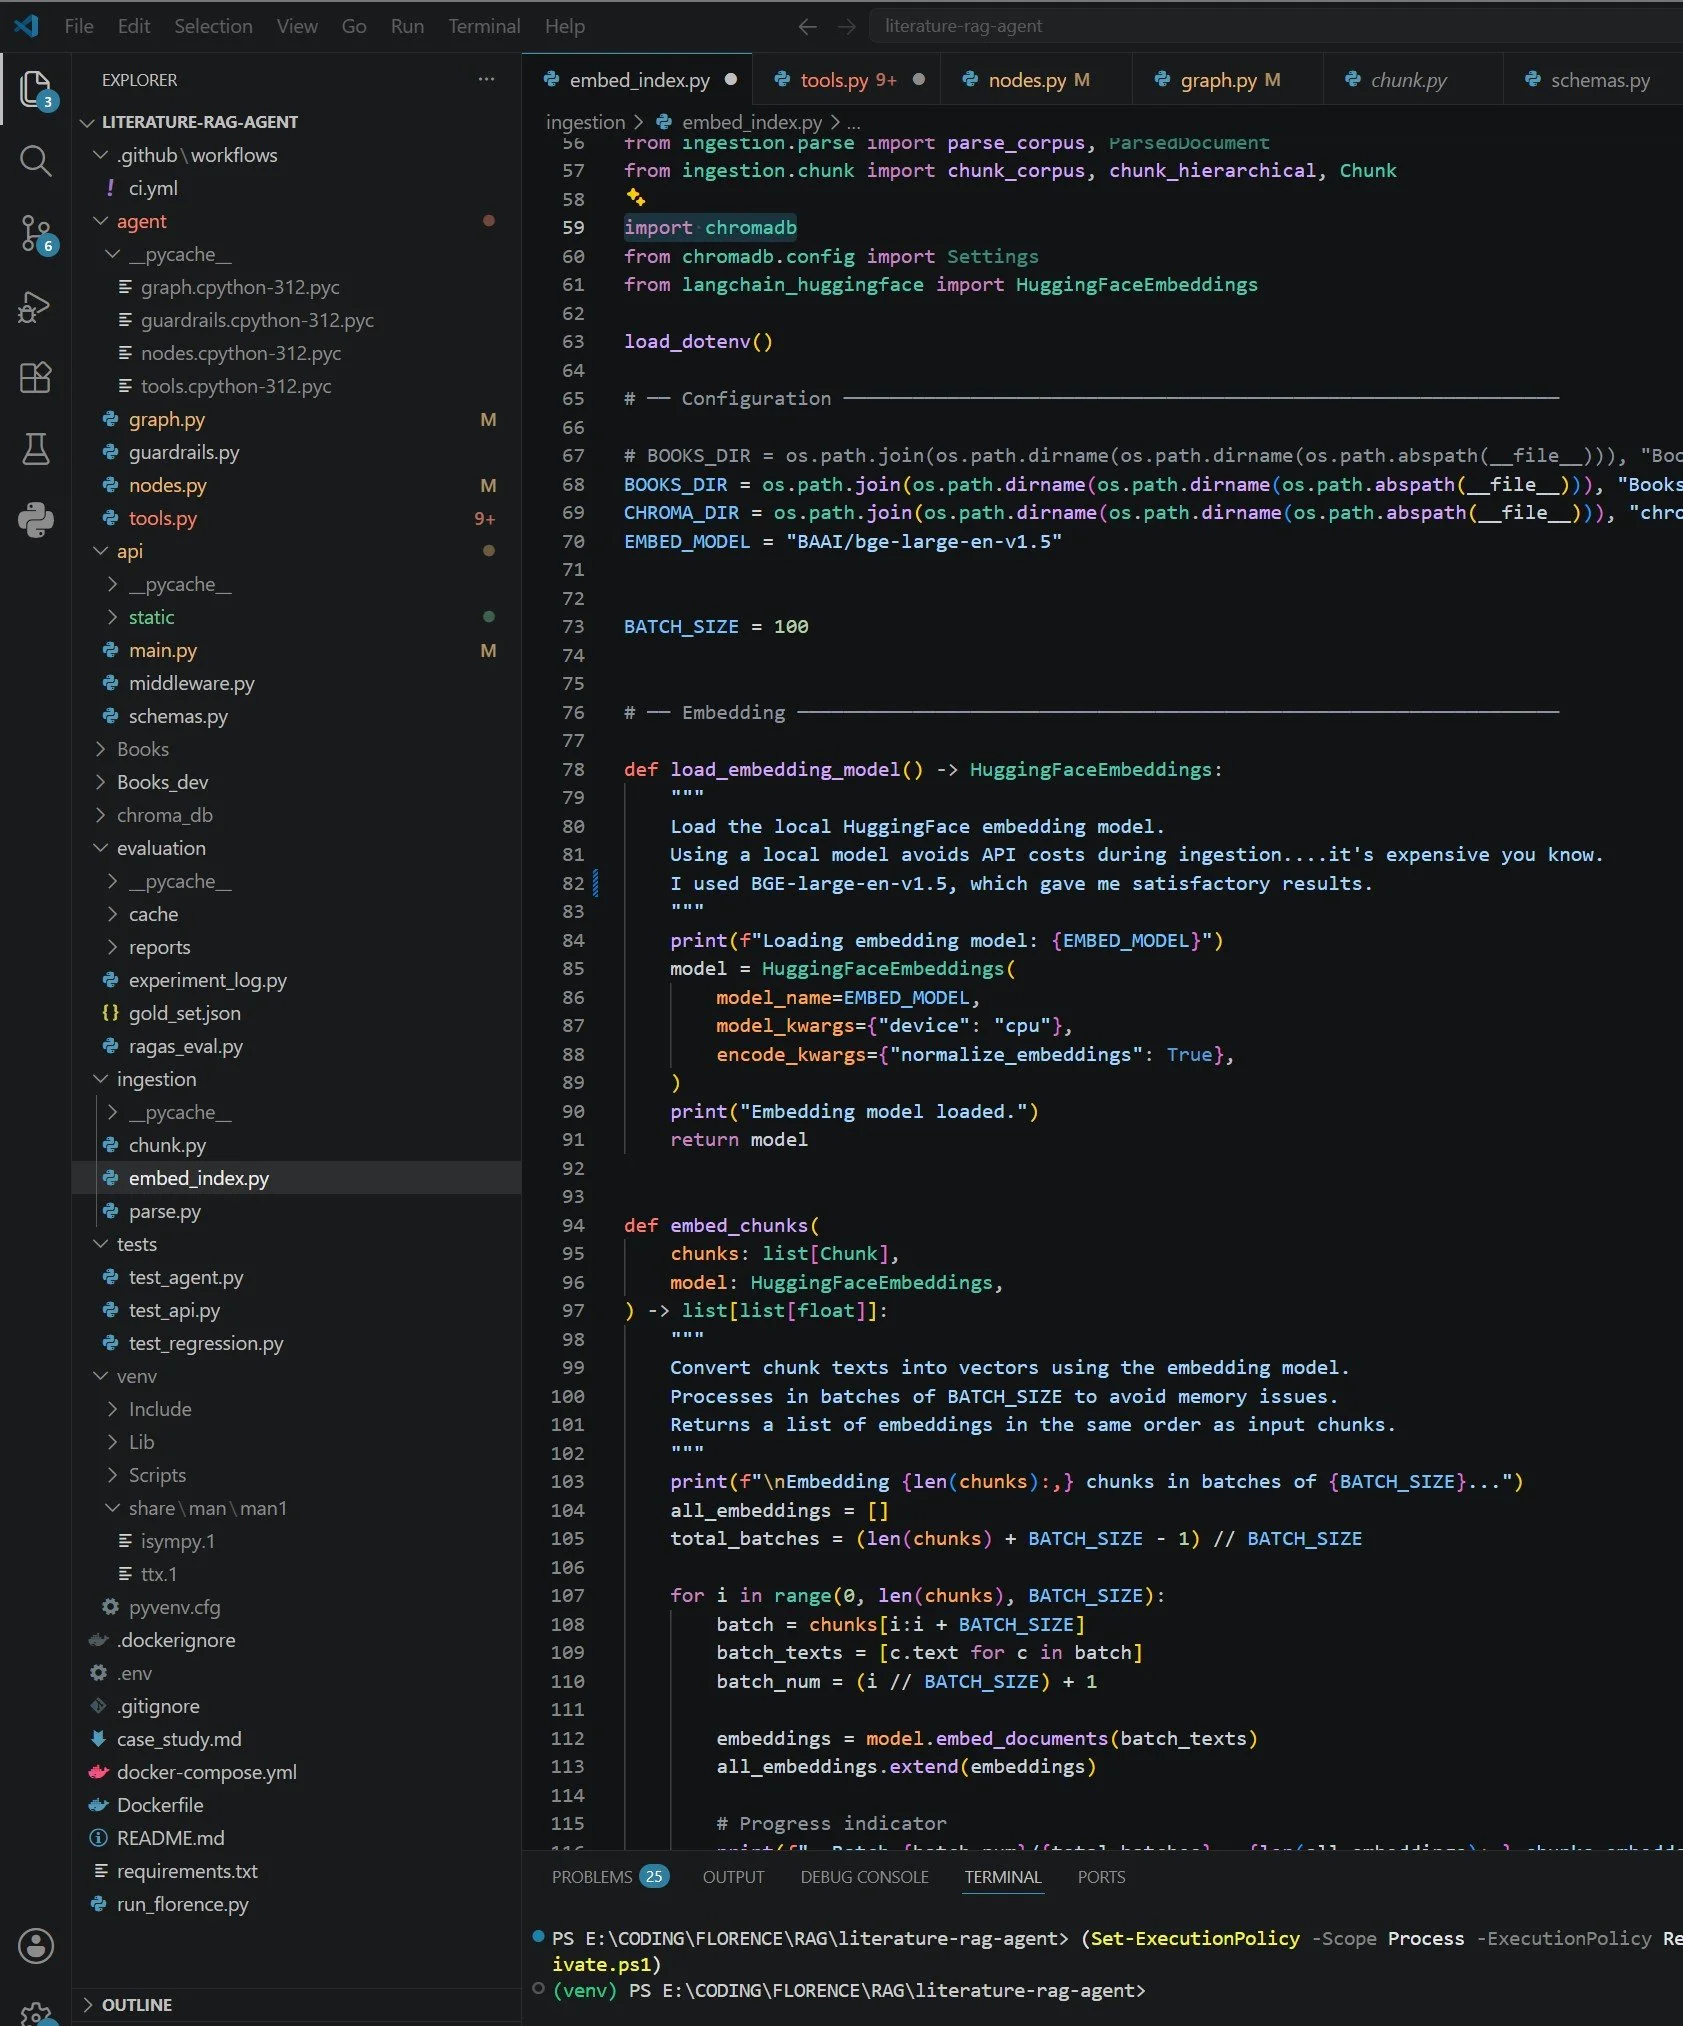Viewport: 1683px width, 2026px height.
Task: Open Source Control view with 6 badge
Action: coord(36,234)
